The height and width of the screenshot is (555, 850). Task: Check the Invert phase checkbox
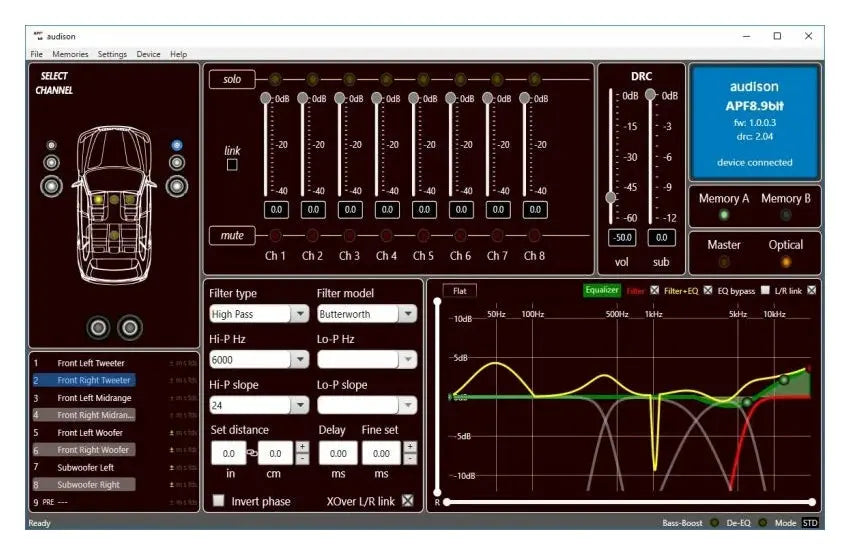[x=218, y=501]
